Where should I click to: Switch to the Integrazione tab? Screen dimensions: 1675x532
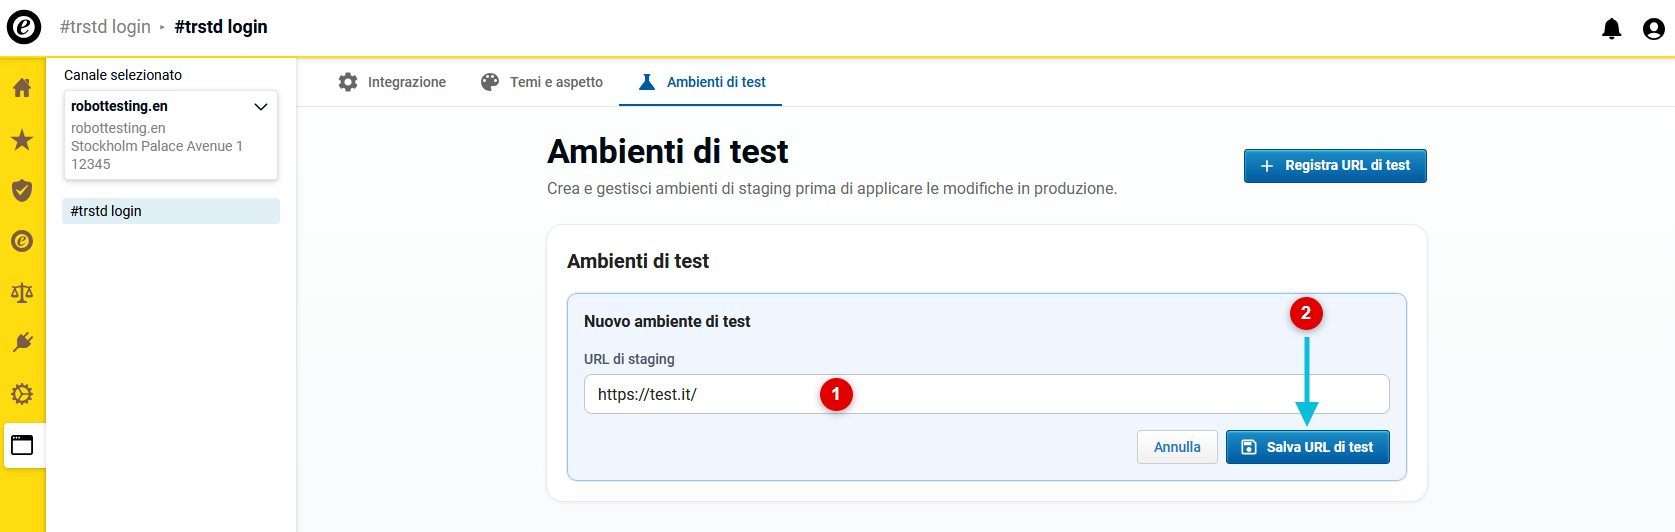[392, 82]
